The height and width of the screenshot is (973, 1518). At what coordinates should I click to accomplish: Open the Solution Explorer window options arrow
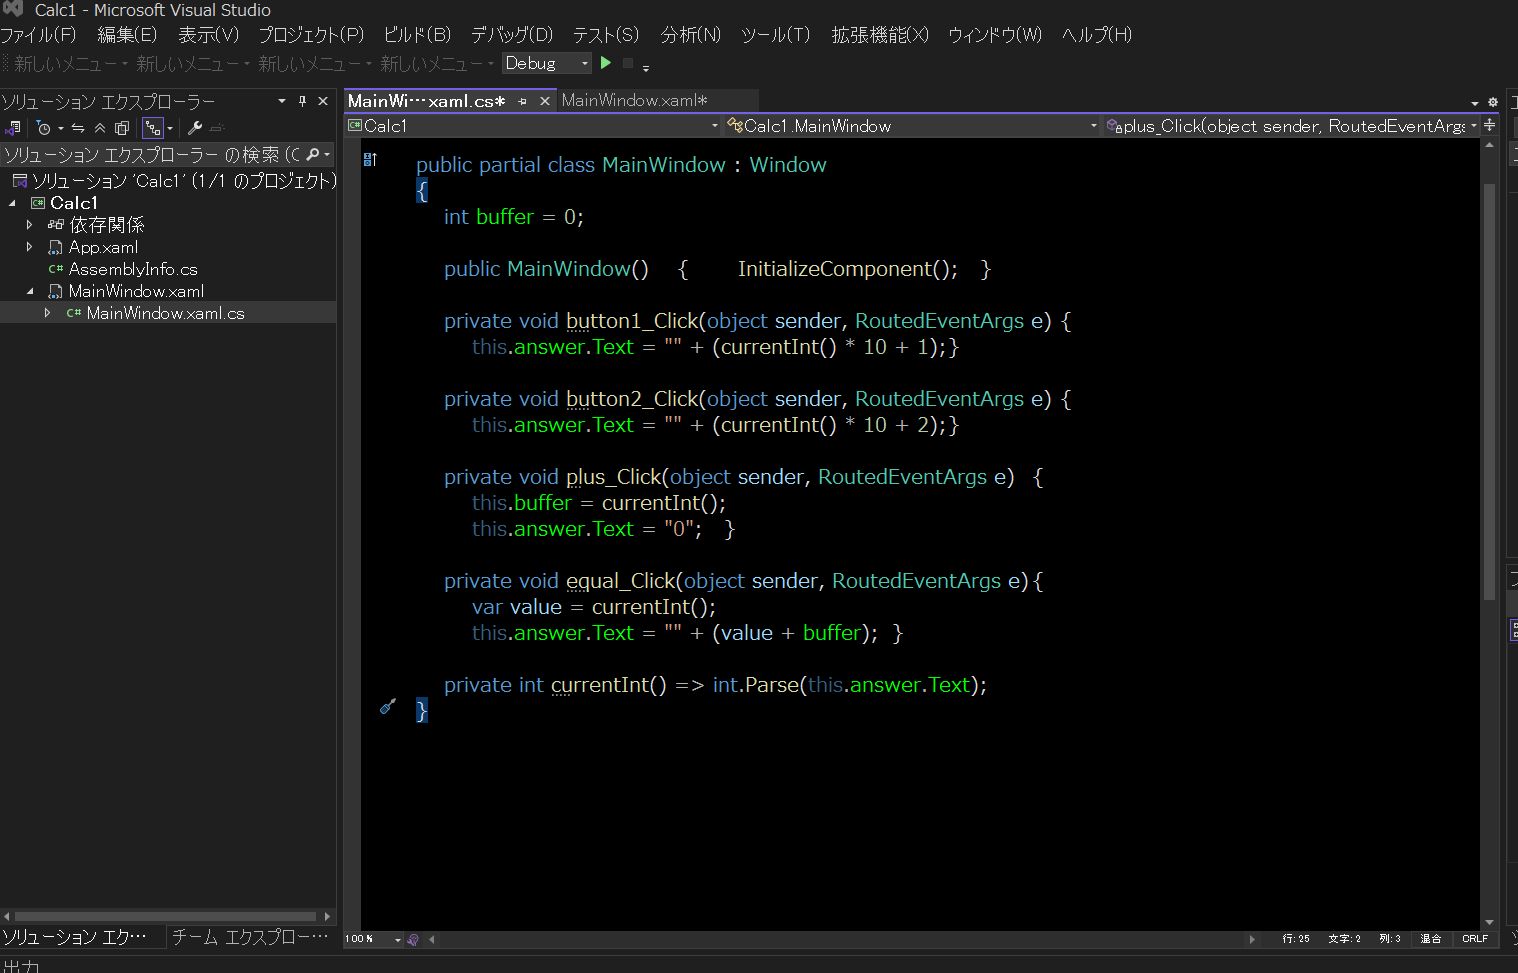tap(282, 101)
